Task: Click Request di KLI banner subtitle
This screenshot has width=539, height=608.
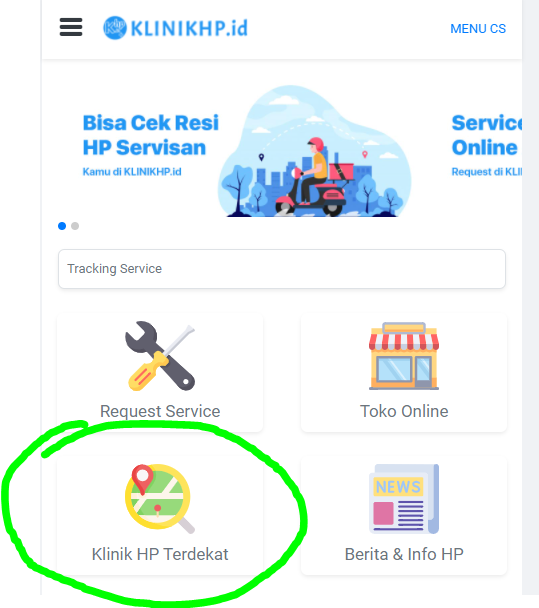Action: (487, 172)
